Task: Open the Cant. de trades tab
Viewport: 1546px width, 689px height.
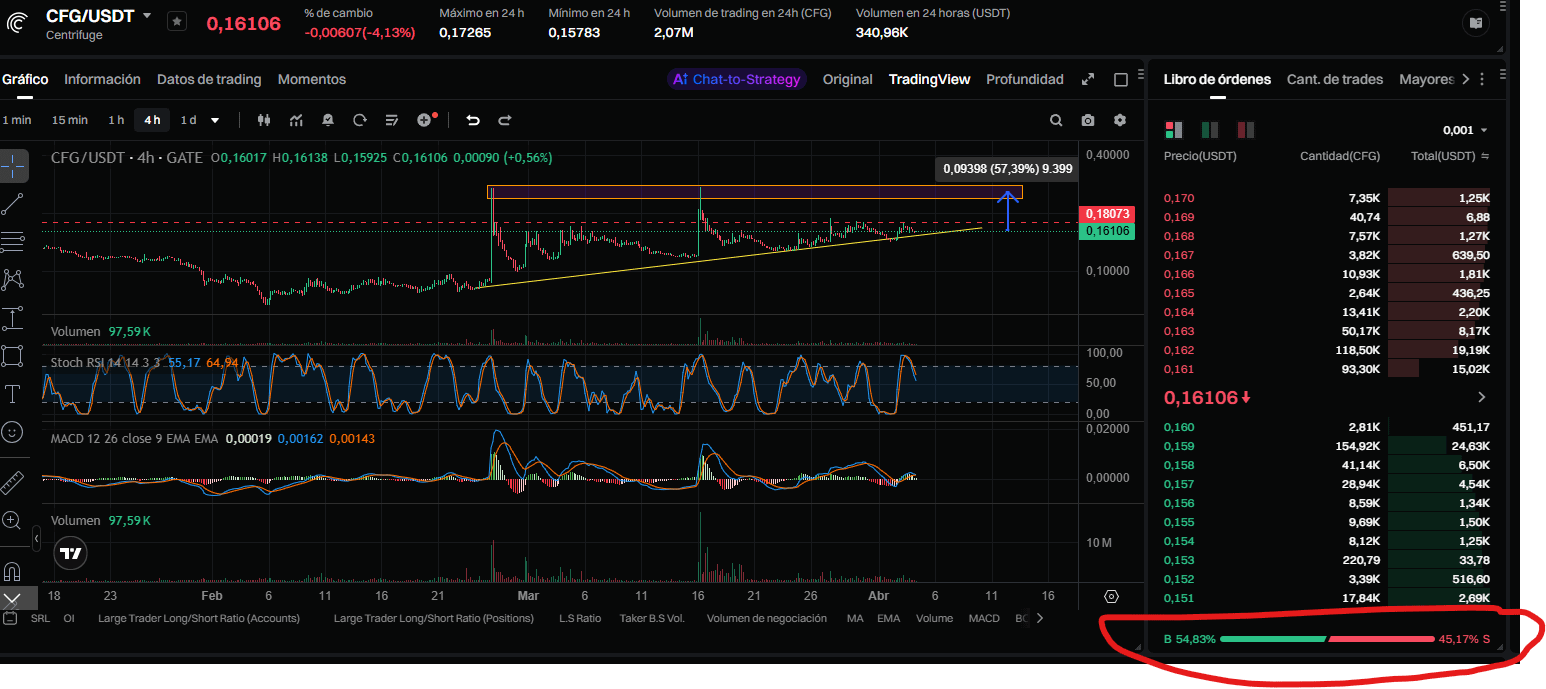Action: (1334, 79)
